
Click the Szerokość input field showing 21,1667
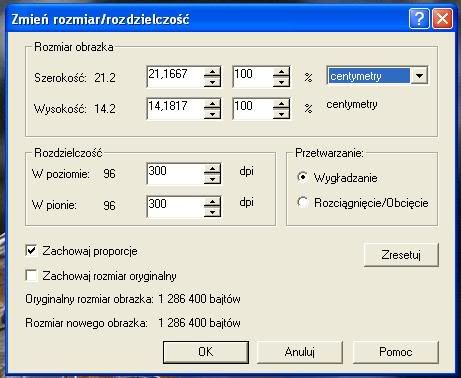(175, 77)
